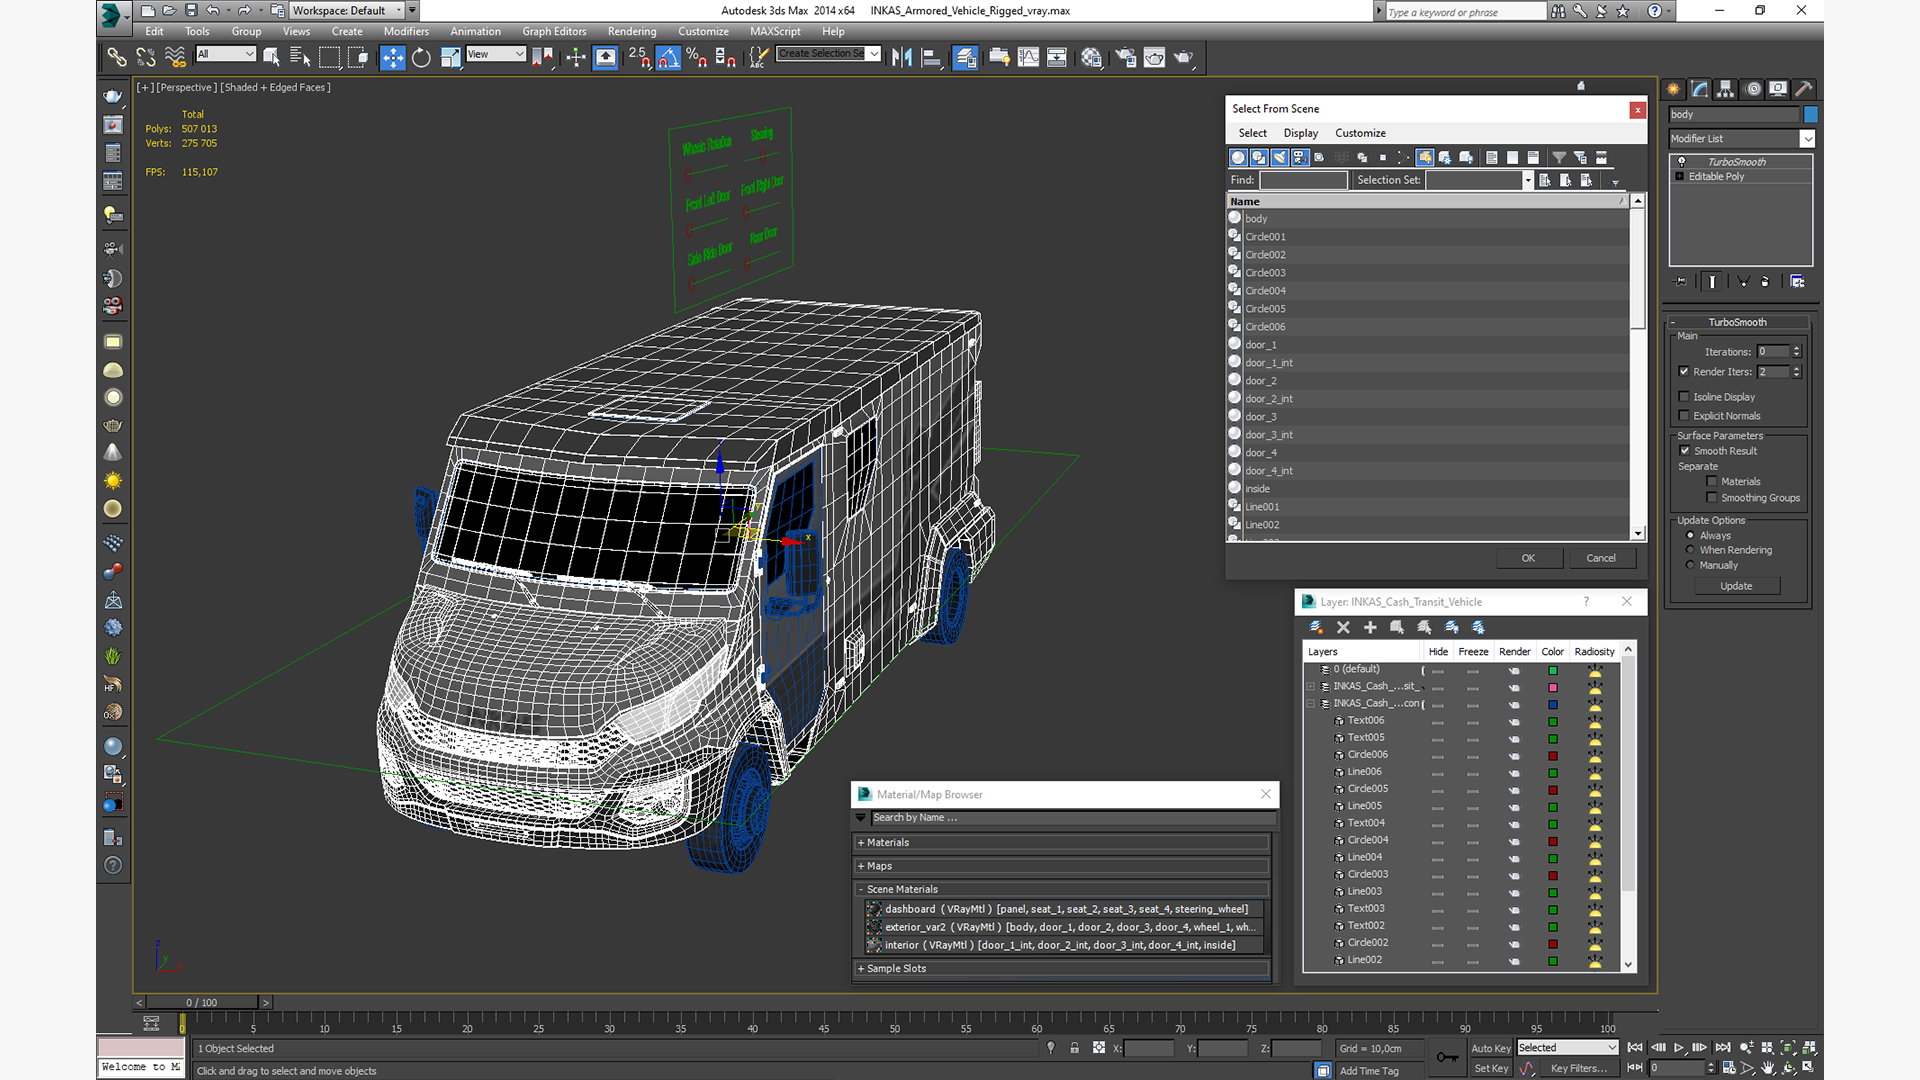The height and width of the screenshot is (1080, 1920).
Task: Open the Display menu in Select From Scene
Action: [1300, 133]
